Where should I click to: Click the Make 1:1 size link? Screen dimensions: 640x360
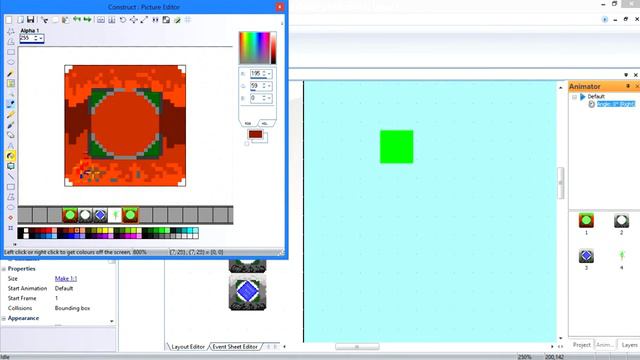click(66, 278)
